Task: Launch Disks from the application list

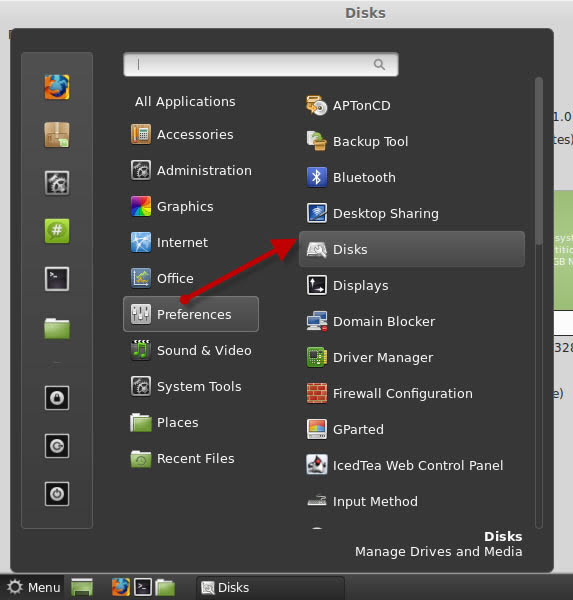Action: pyautogui.click(x=411, y=249)
